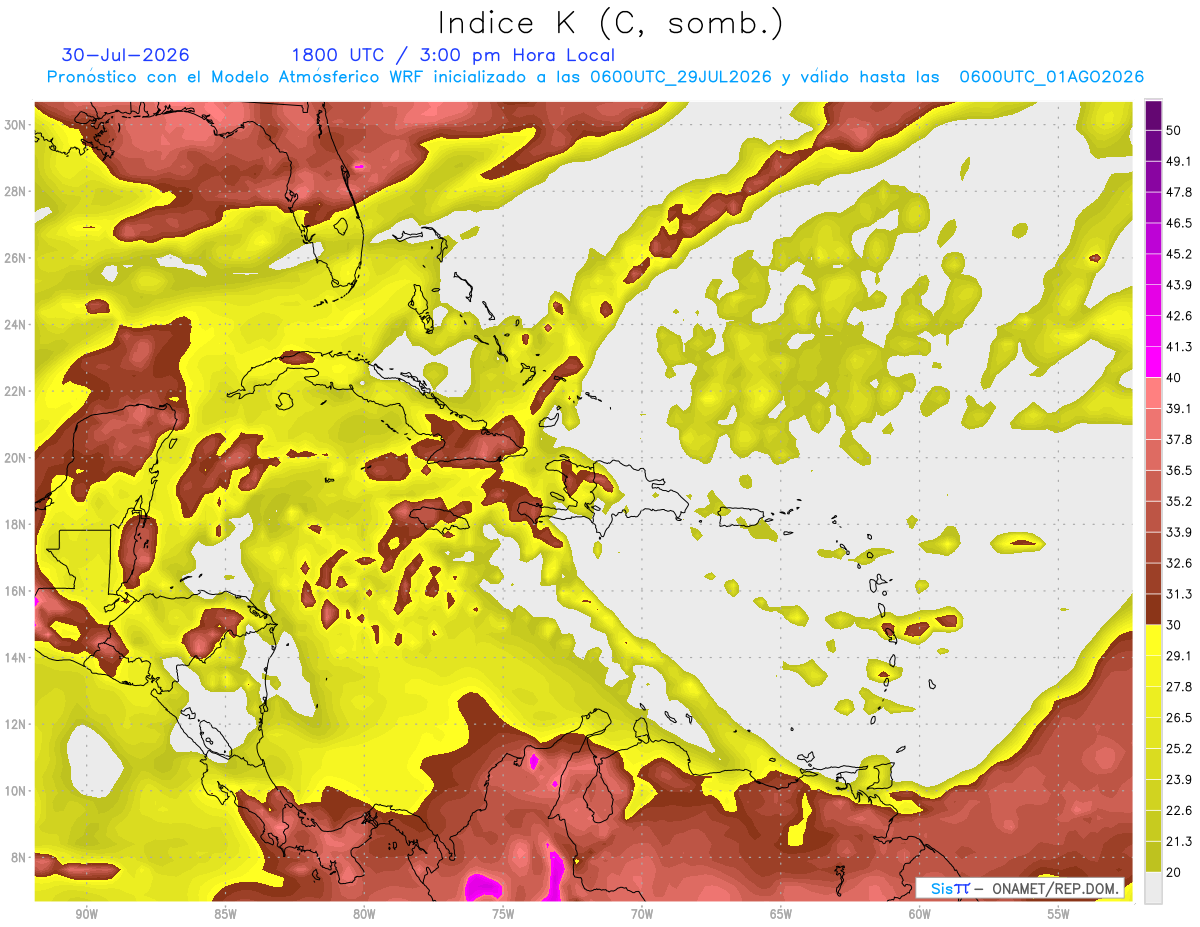Click the "60W" longitude label

(920, 914)
